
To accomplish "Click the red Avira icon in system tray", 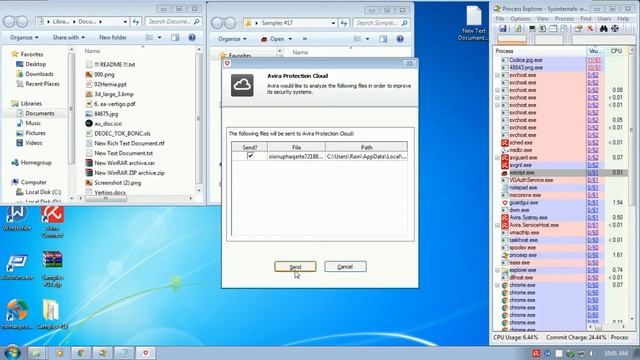I will [x=536, y=353].
